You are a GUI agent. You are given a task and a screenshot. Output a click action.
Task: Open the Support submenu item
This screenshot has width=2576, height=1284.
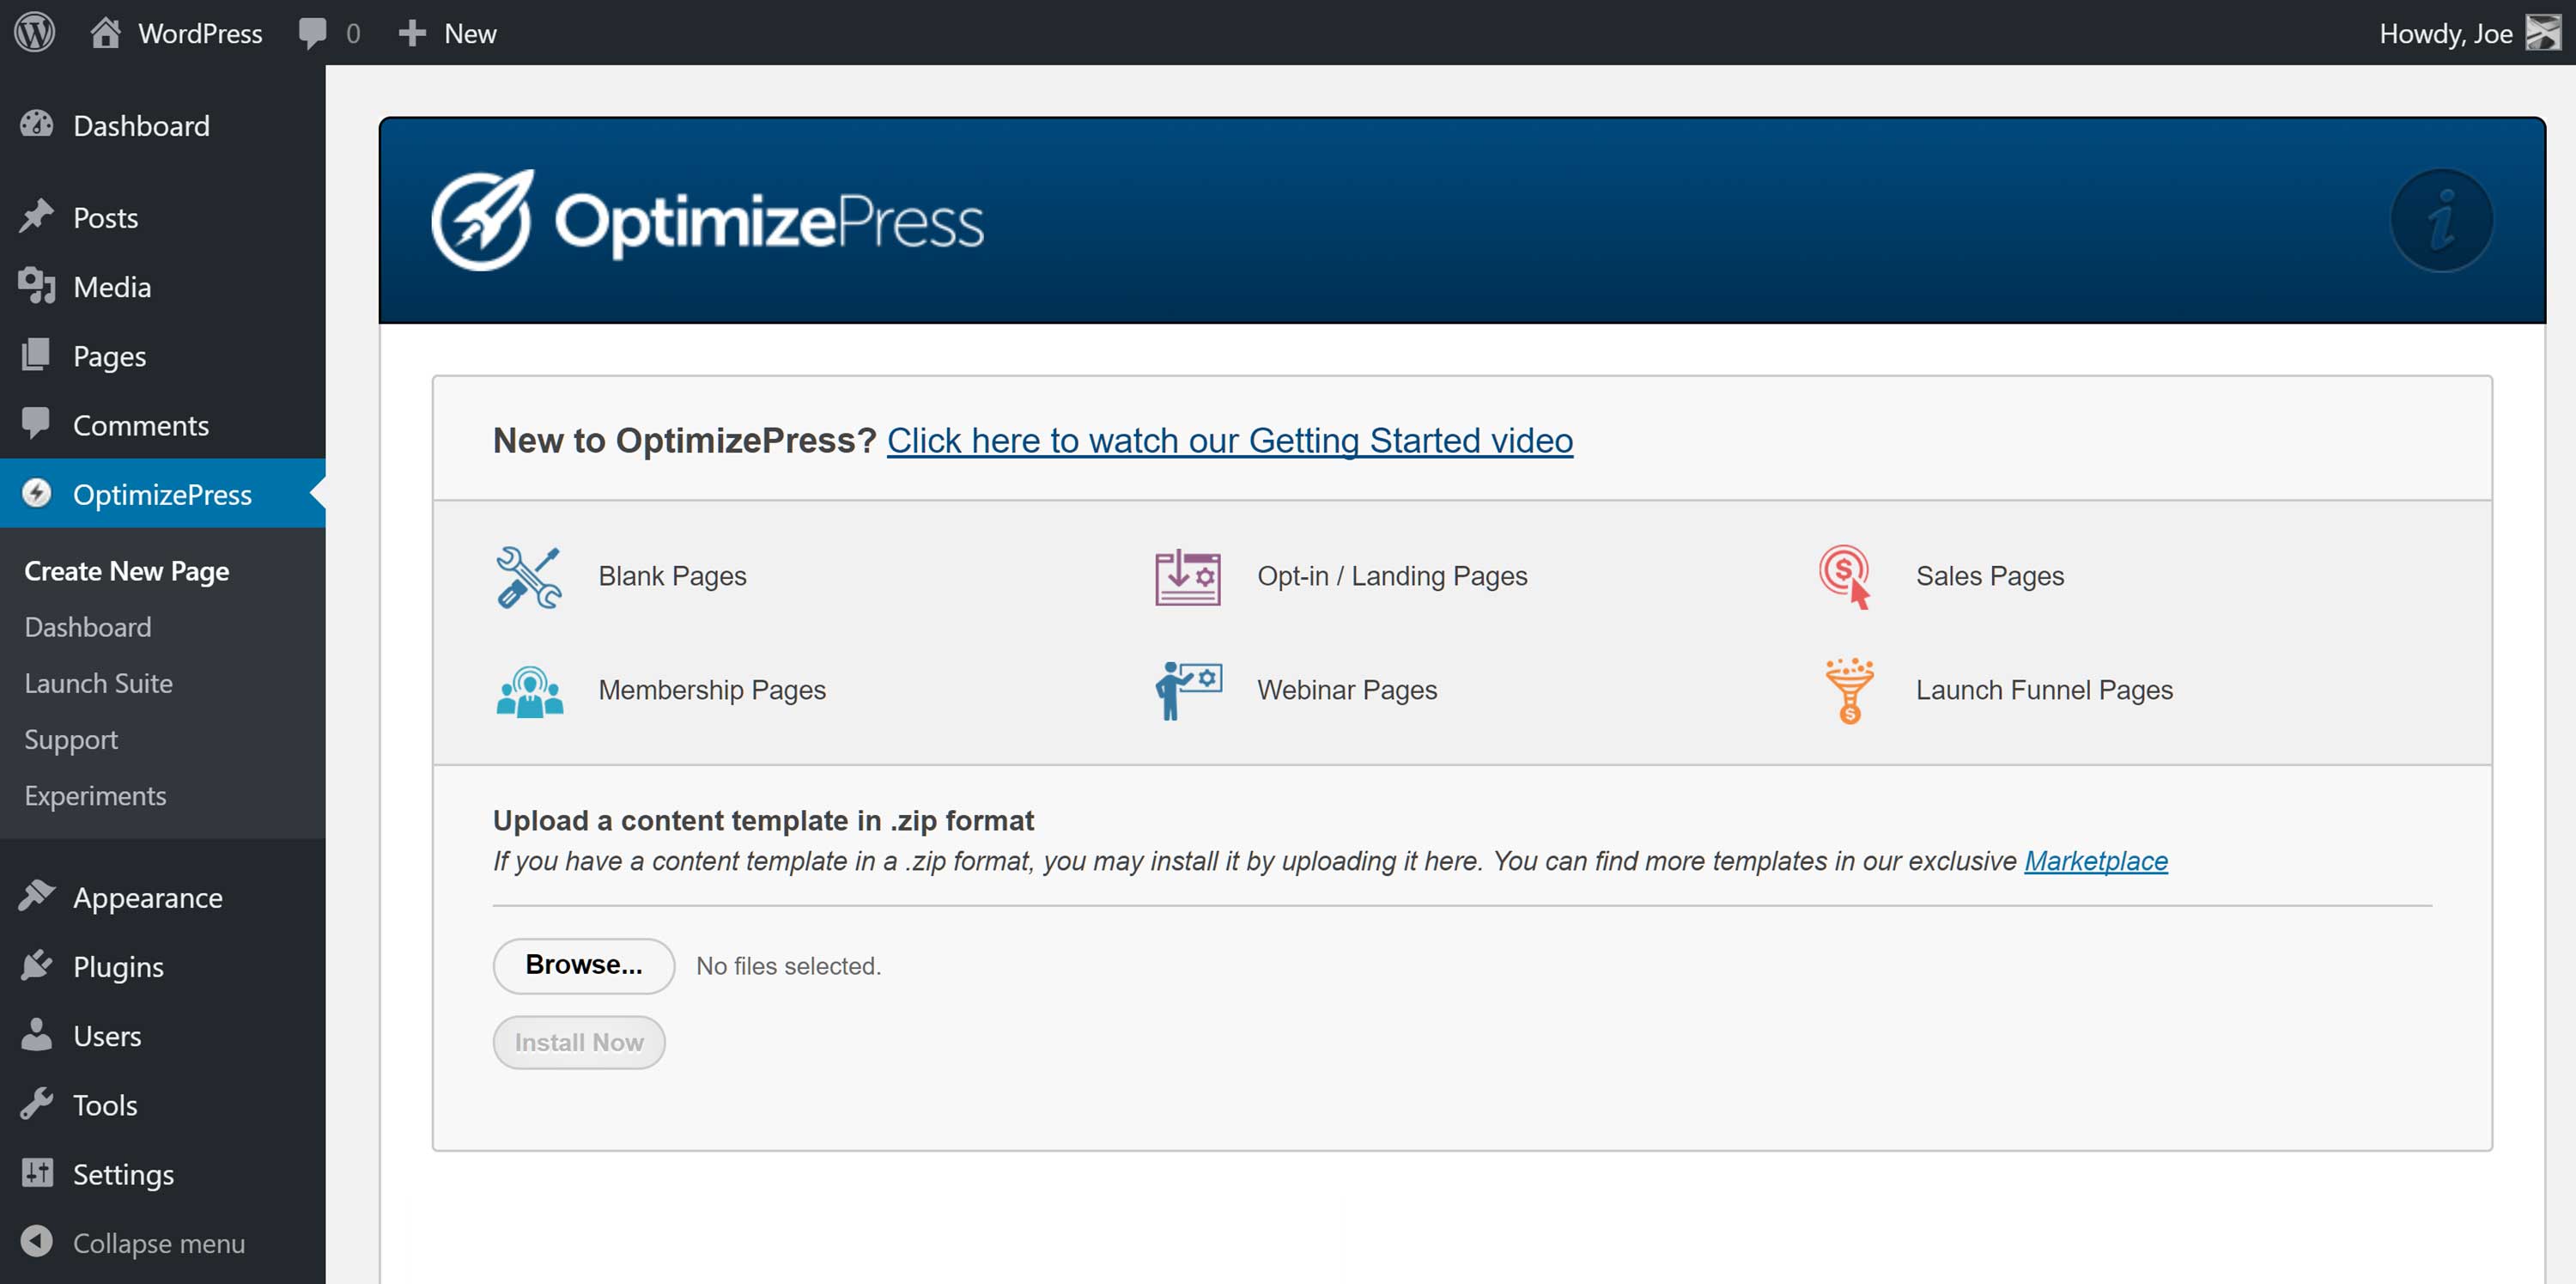click(71, 740)
